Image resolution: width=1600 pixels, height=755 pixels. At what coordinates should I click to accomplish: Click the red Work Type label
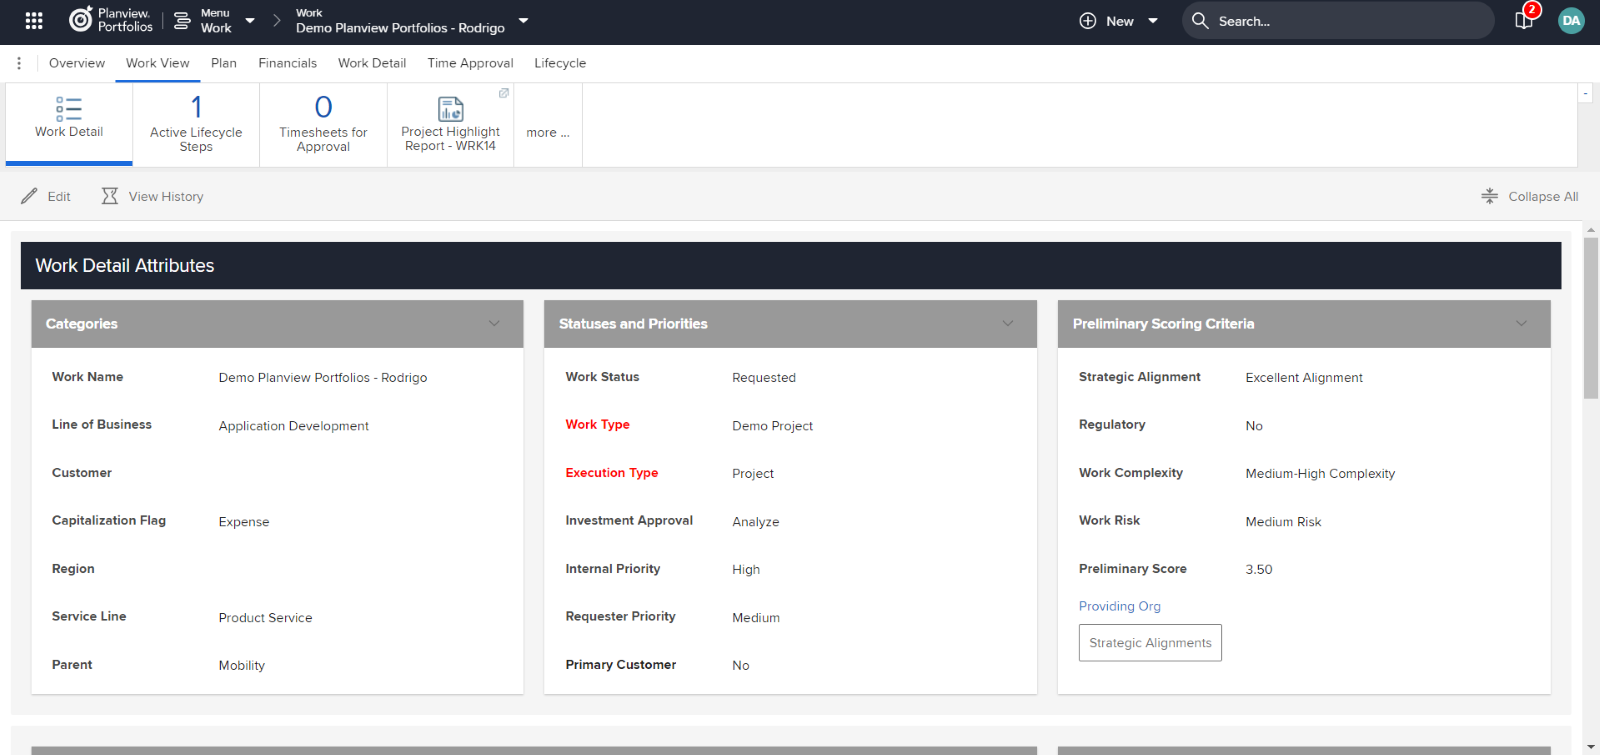(x=598, y=425)
